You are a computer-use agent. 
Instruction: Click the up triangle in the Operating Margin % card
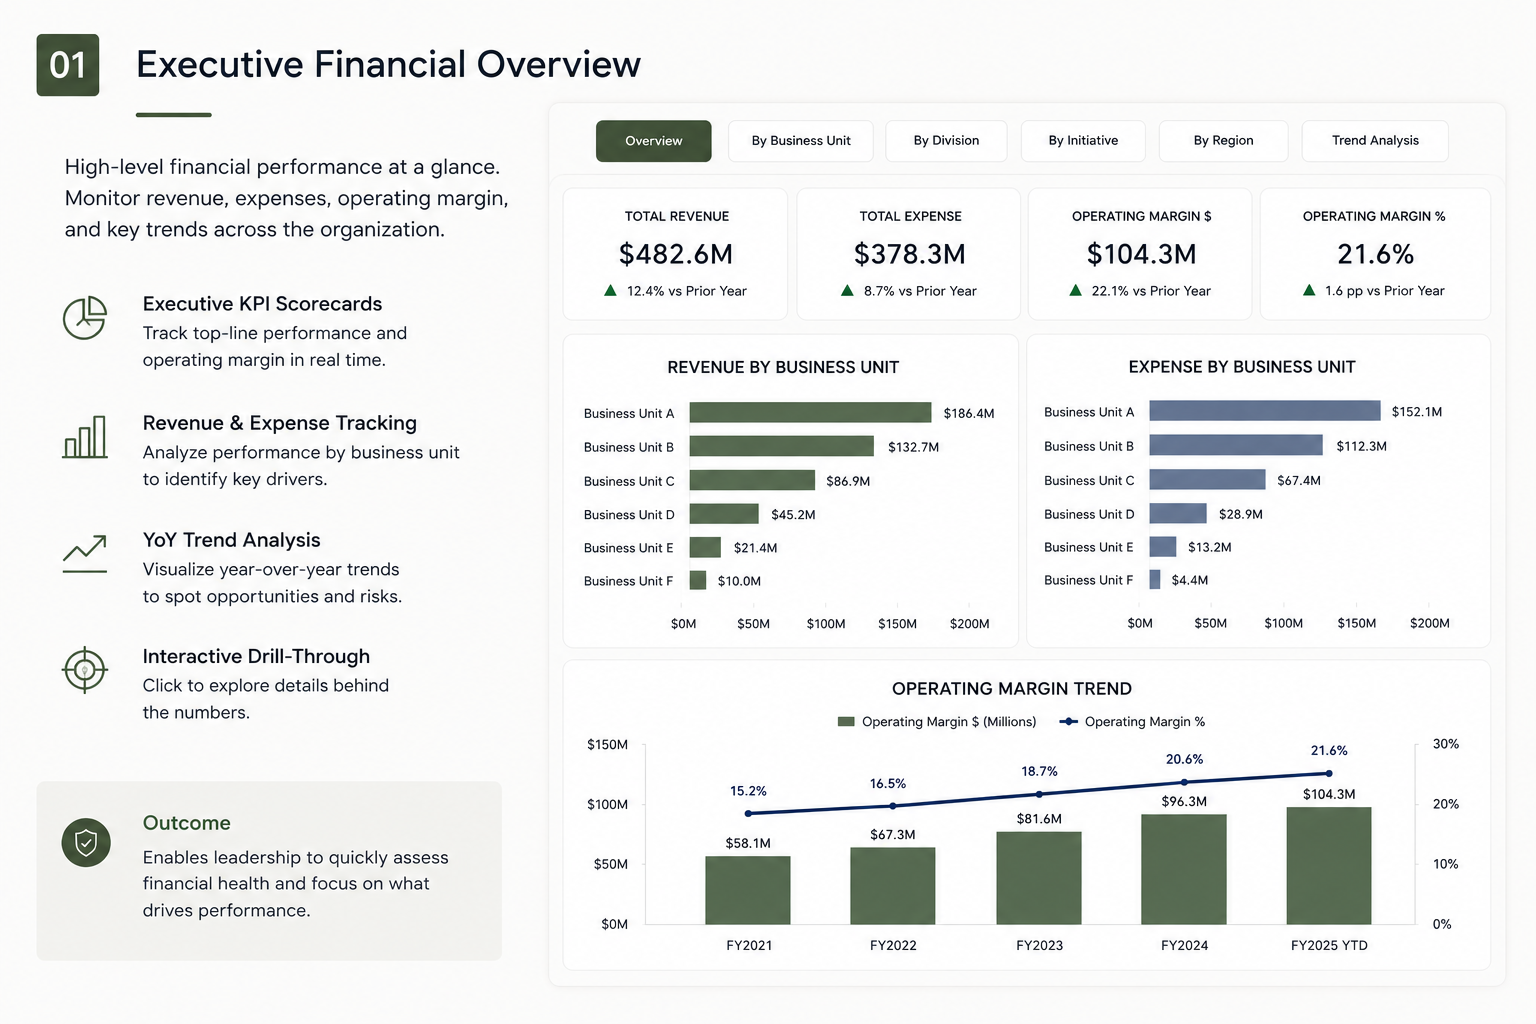(1309, 290)
